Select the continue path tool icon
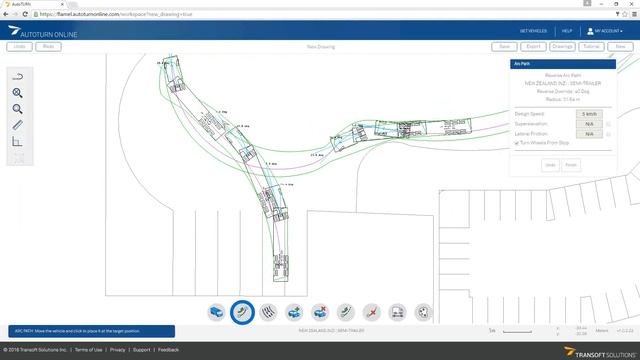The height and width of the screenshot is (360, 640). (346, 313)
